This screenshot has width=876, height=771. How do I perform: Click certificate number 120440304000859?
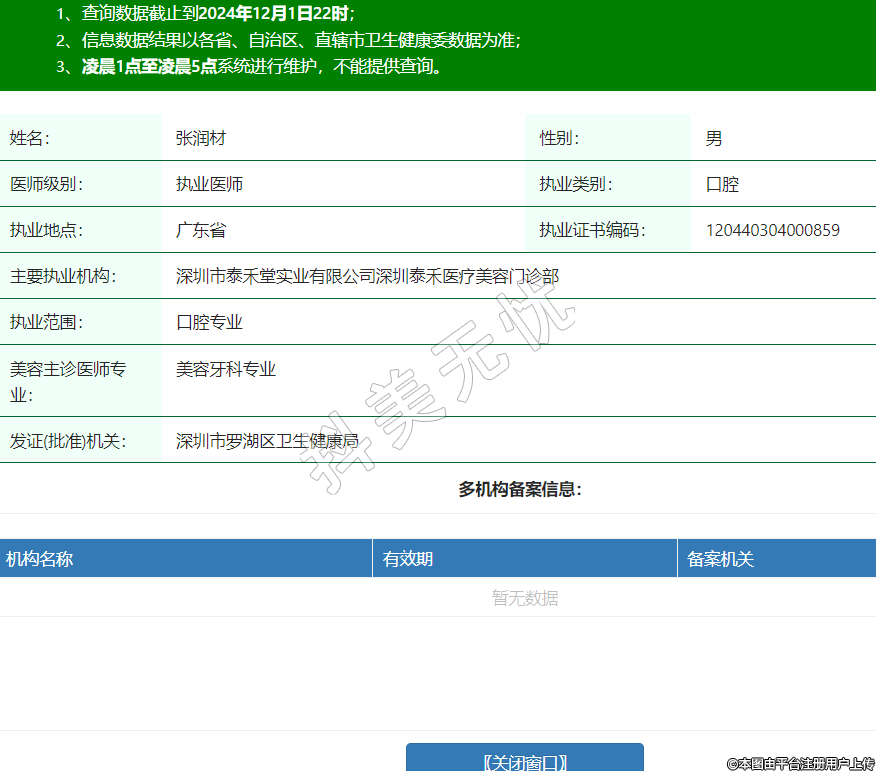coord(772,230)
